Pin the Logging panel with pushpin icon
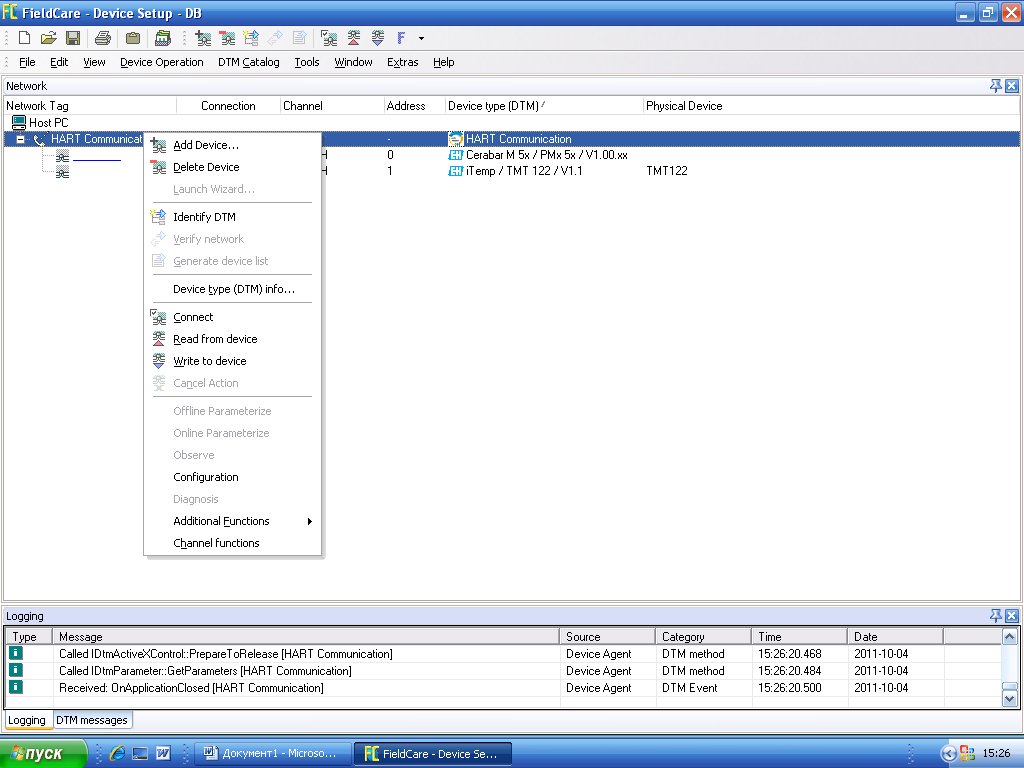Viewport: 1024px width, 768px height. [x=995, y=615]
